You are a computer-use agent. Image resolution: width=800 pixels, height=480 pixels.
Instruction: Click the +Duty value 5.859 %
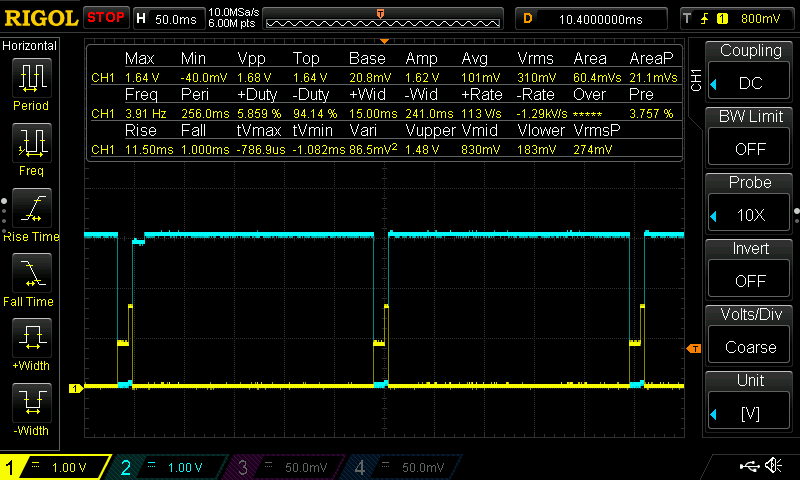(259, 113)
